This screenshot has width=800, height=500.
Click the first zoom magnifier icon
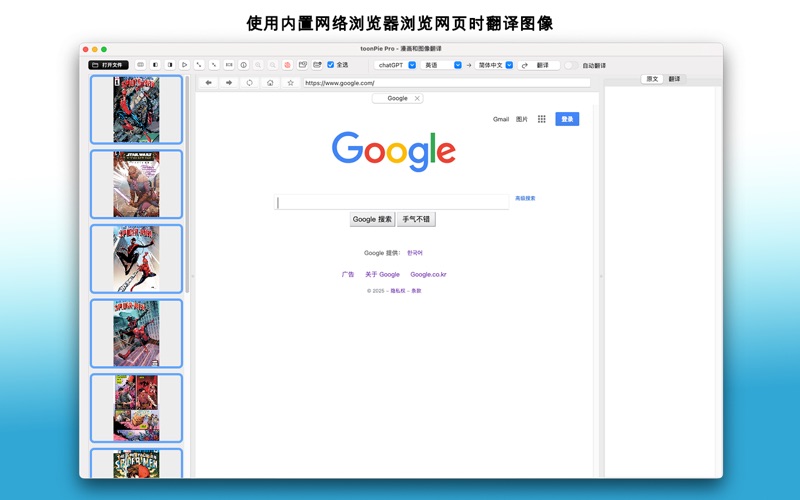pos(258,65)
